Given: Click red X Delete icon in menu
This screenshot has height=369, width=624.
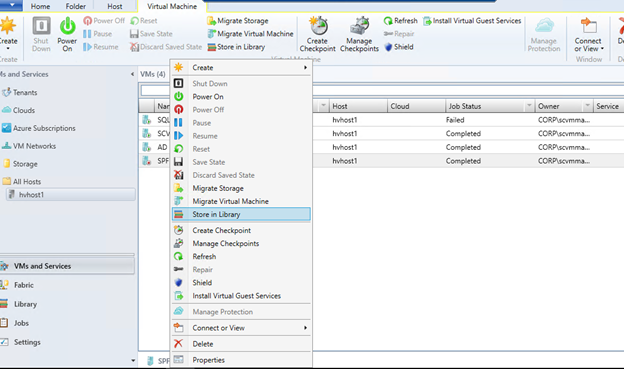Looking at the screenshot, I should point(179,344).
